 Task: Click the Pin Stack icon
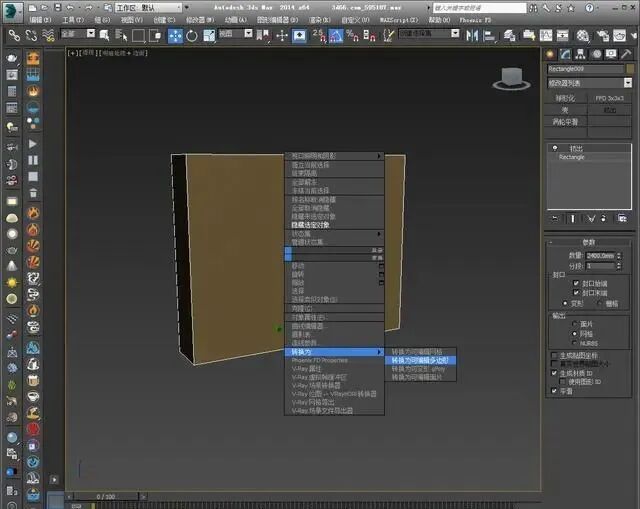(555, 219)
